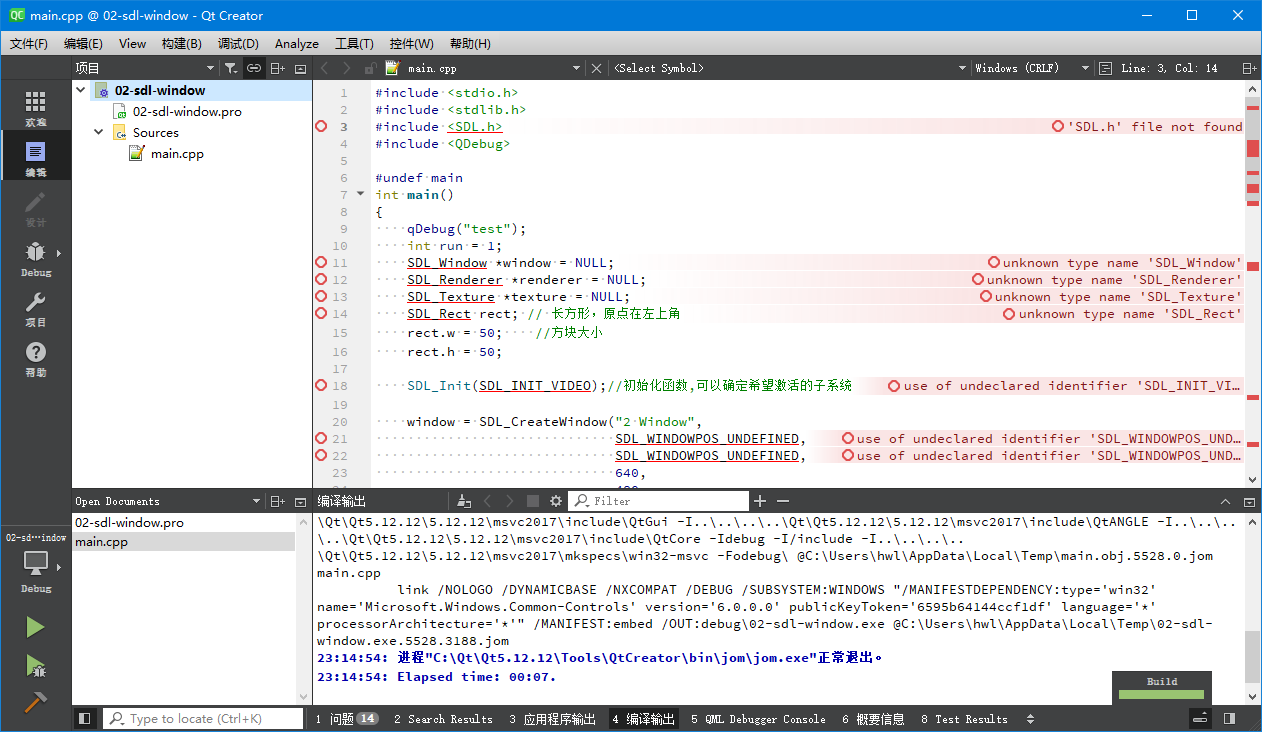
Task: Open the 工具(T) menu
Action: pyautogui.click(x=354, y=44)
